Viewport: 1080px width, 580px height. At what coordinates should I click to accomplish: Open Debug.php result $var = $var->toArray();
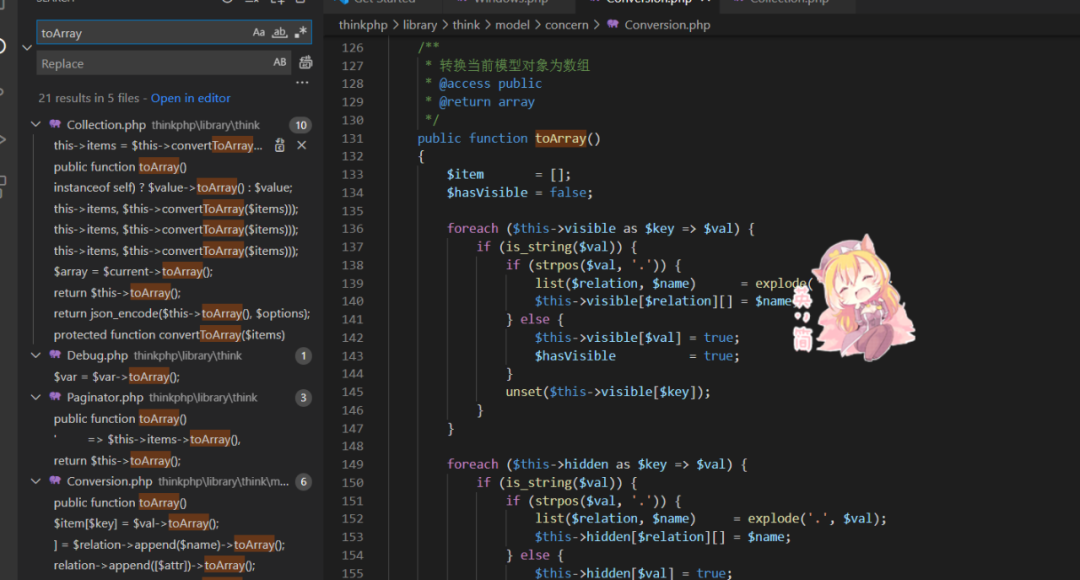116,377
